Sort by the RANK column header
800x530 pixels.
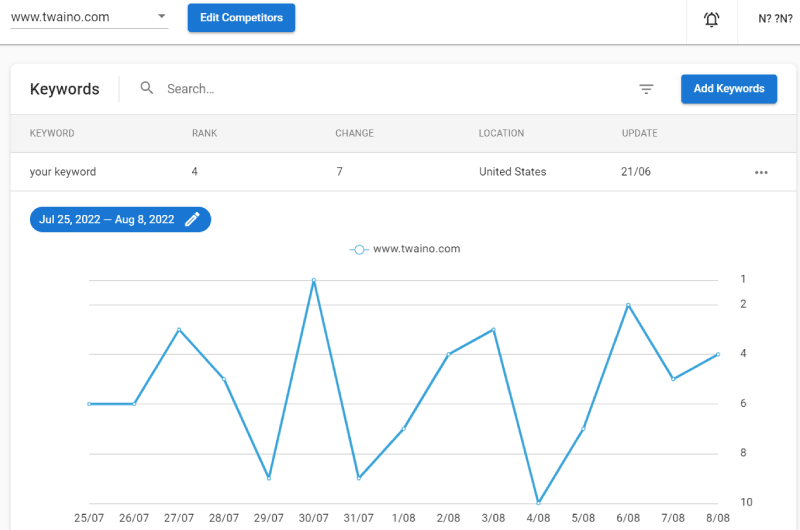tap(205, 133)
